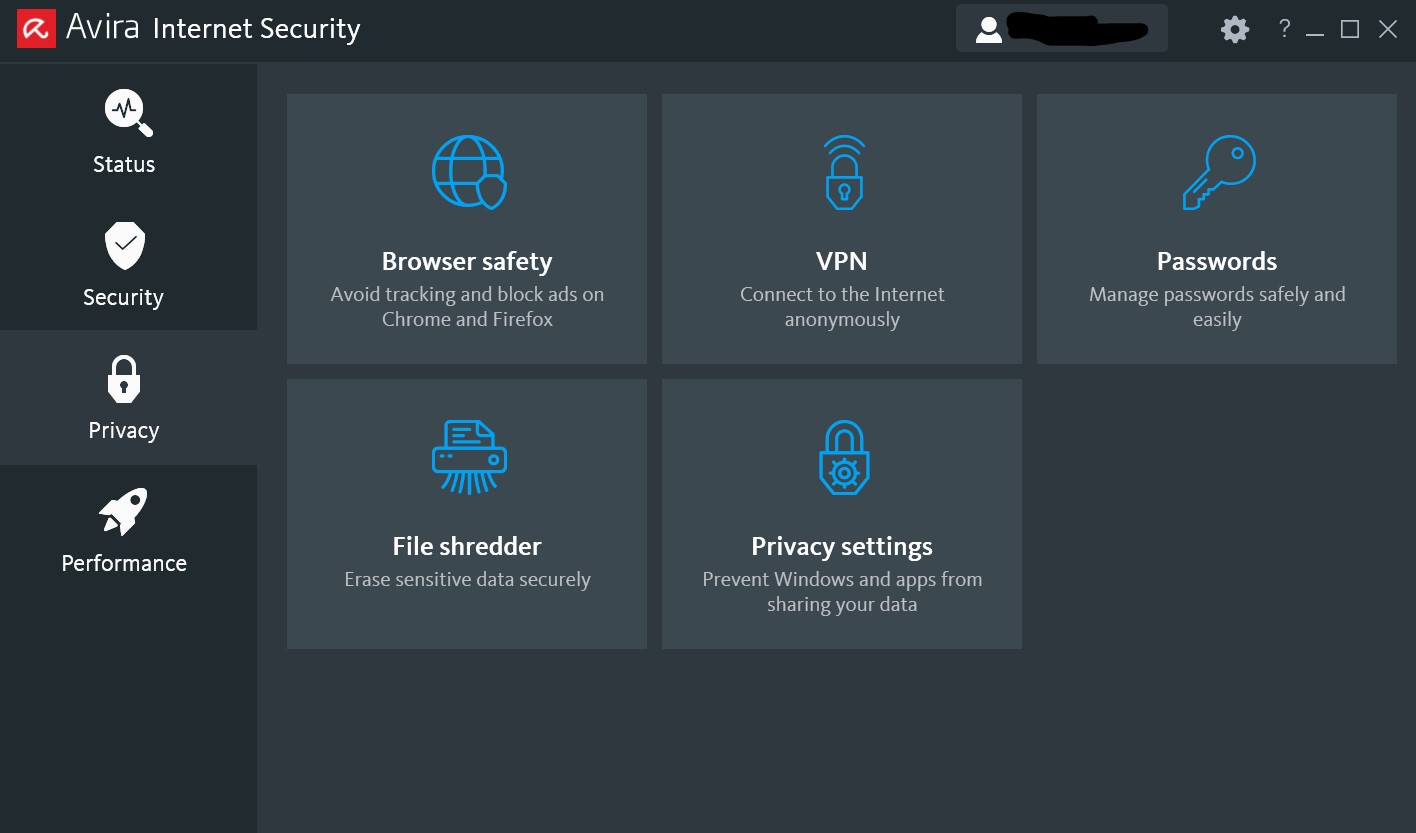The width and height of the screenshot is (1416, 833).
Task: Click the Passwords key icon
Action: [x=1218, y=172]
